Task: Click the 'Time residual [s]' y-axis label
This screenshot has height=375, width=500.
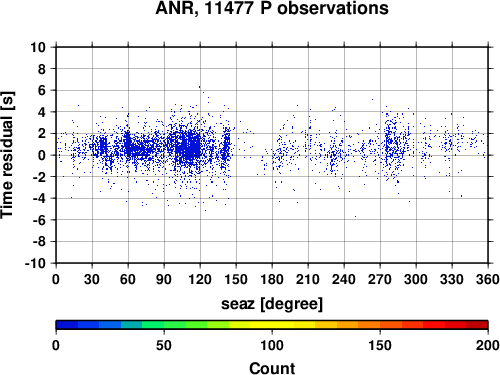Action: [7, 155]
